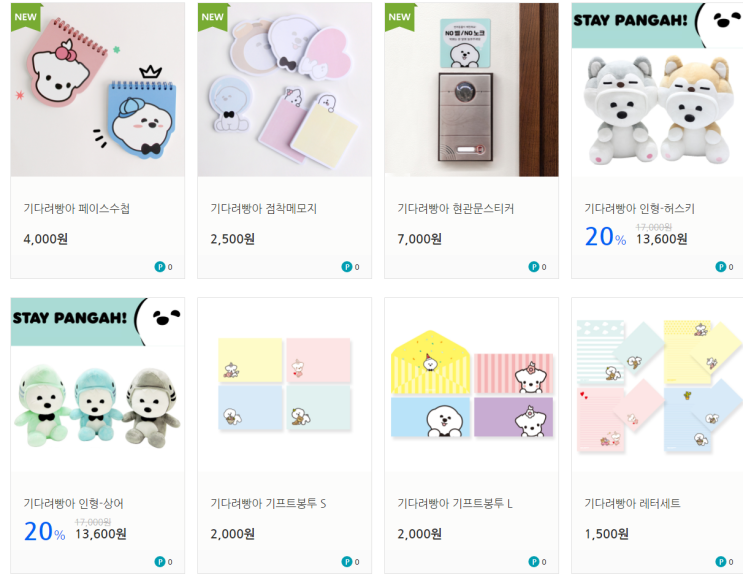Open the gift envelope S image
Image resolution: width=743 pixels, height=577 pixels.
click(284, 385)
